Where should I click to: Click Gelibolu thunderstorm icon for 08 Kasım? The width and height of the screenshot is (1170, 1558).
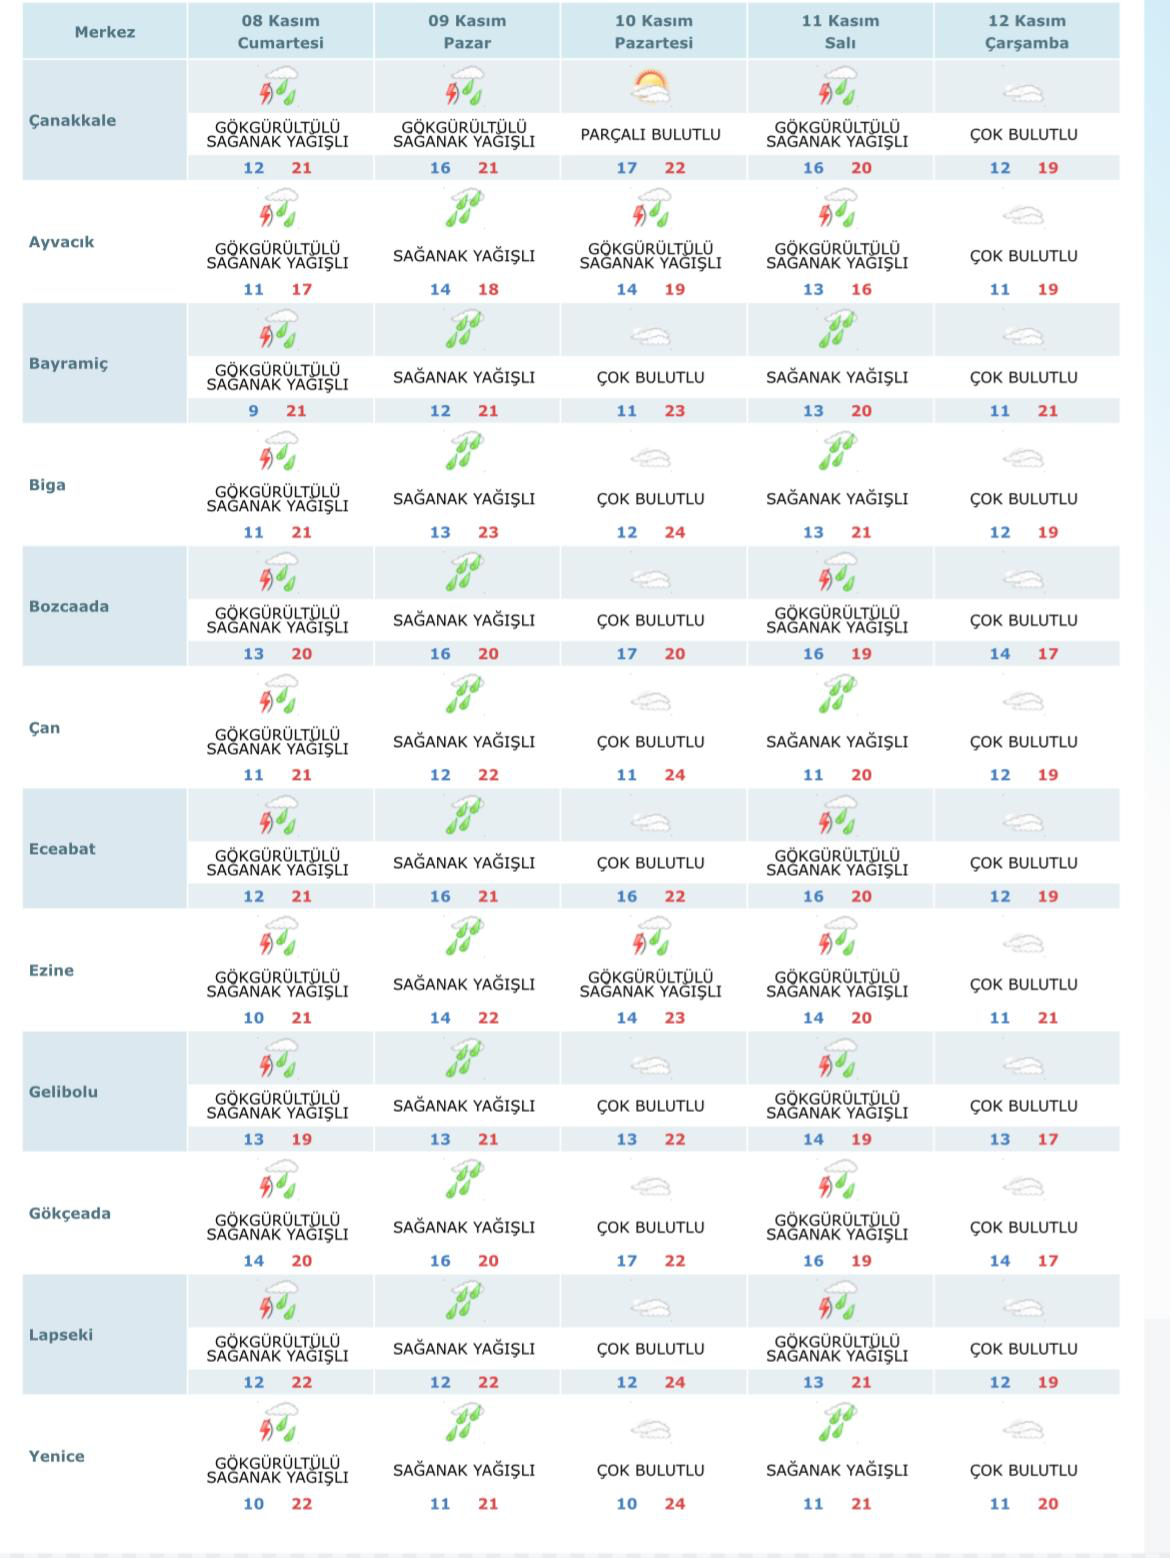click(278, 1059)
